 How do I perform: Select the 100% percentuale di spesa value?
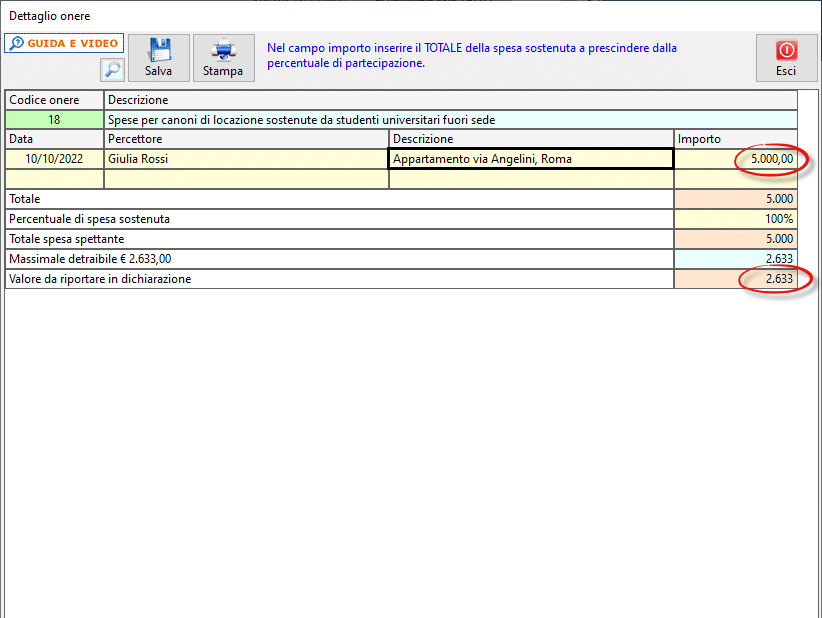click(x=736, y=219)
